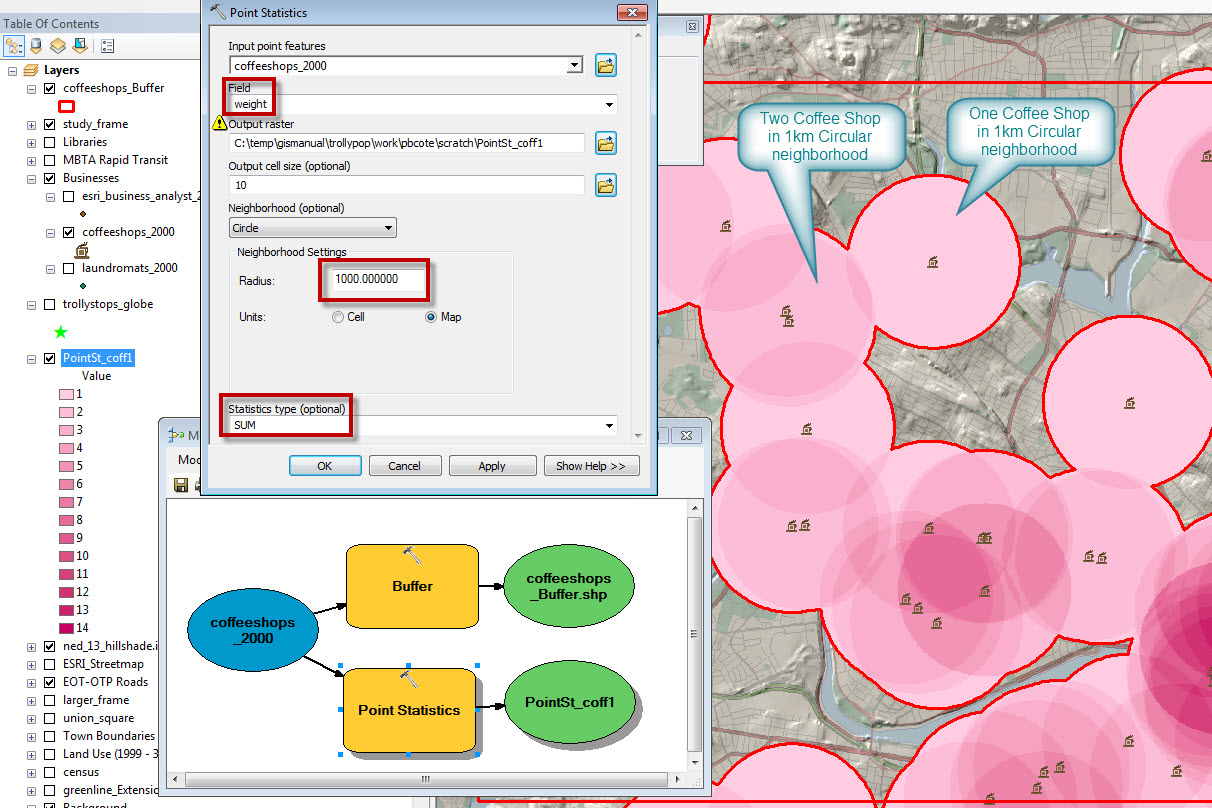Open the Neighborhood dropdown showing Circle
This screenshot has width=1212, height=808.
[386, 227]
